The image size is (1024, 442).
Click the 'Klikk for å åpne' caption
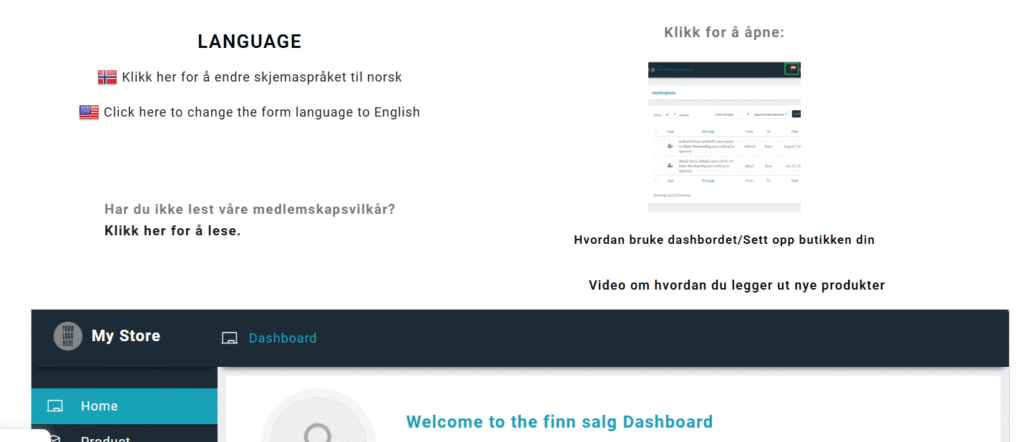coord(724,32)
